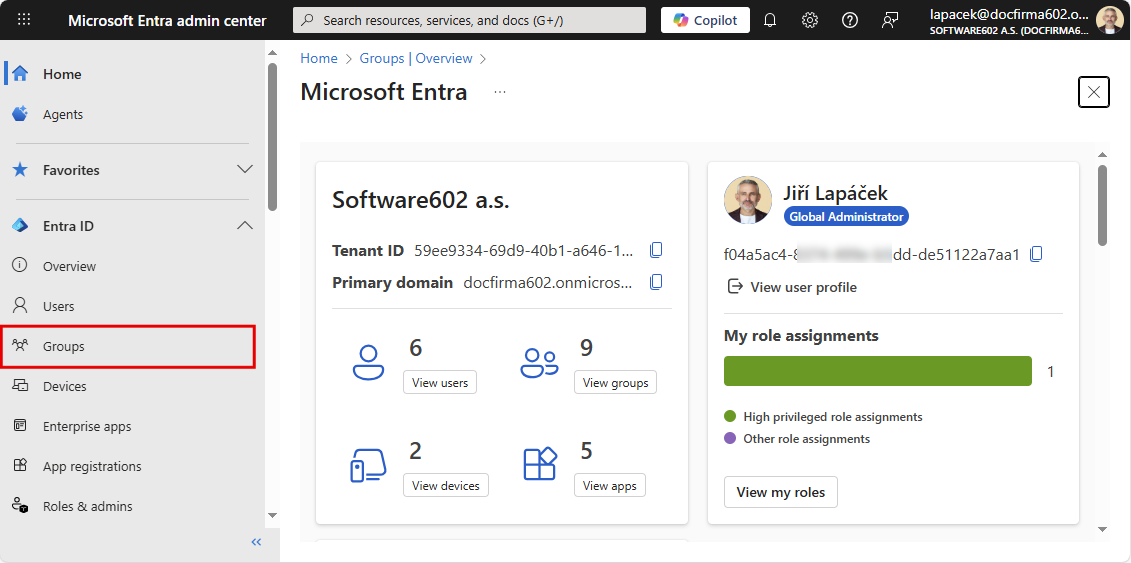Click the View devices button
The image size is (1131, 563).
pyautogui.click(x=446, y=486)
